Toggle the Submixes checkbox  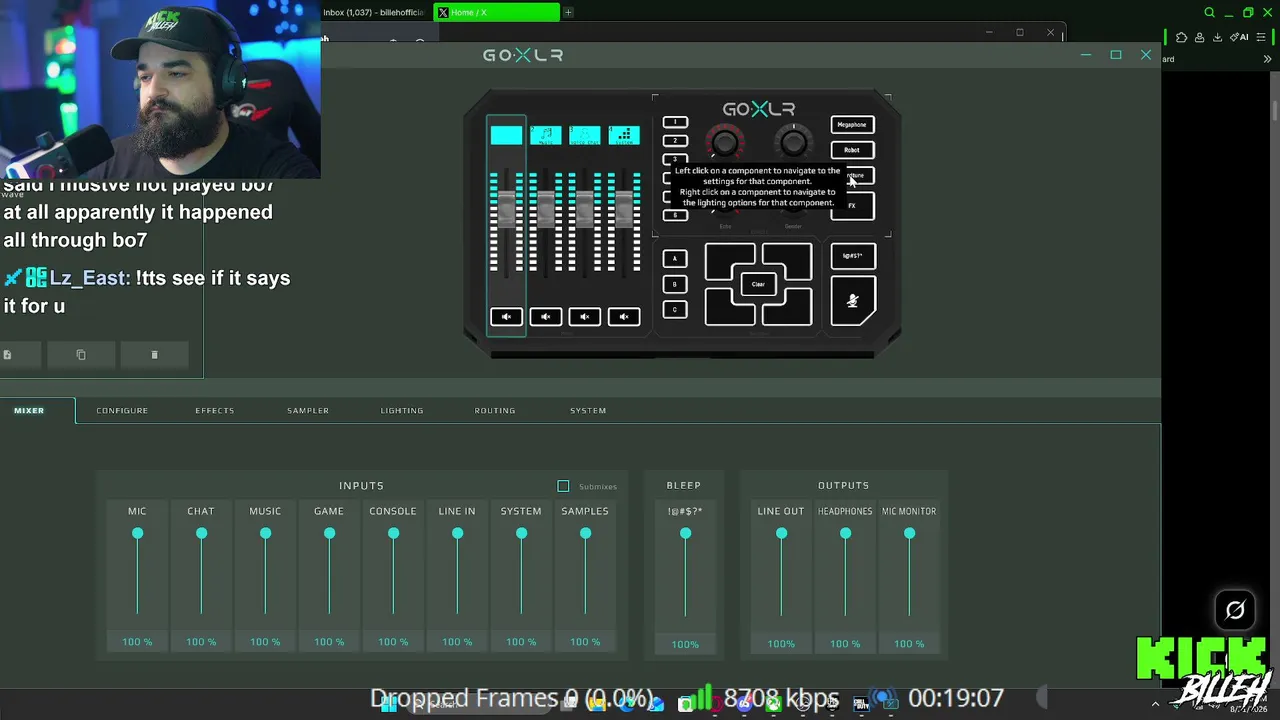(x=563, y=486)
